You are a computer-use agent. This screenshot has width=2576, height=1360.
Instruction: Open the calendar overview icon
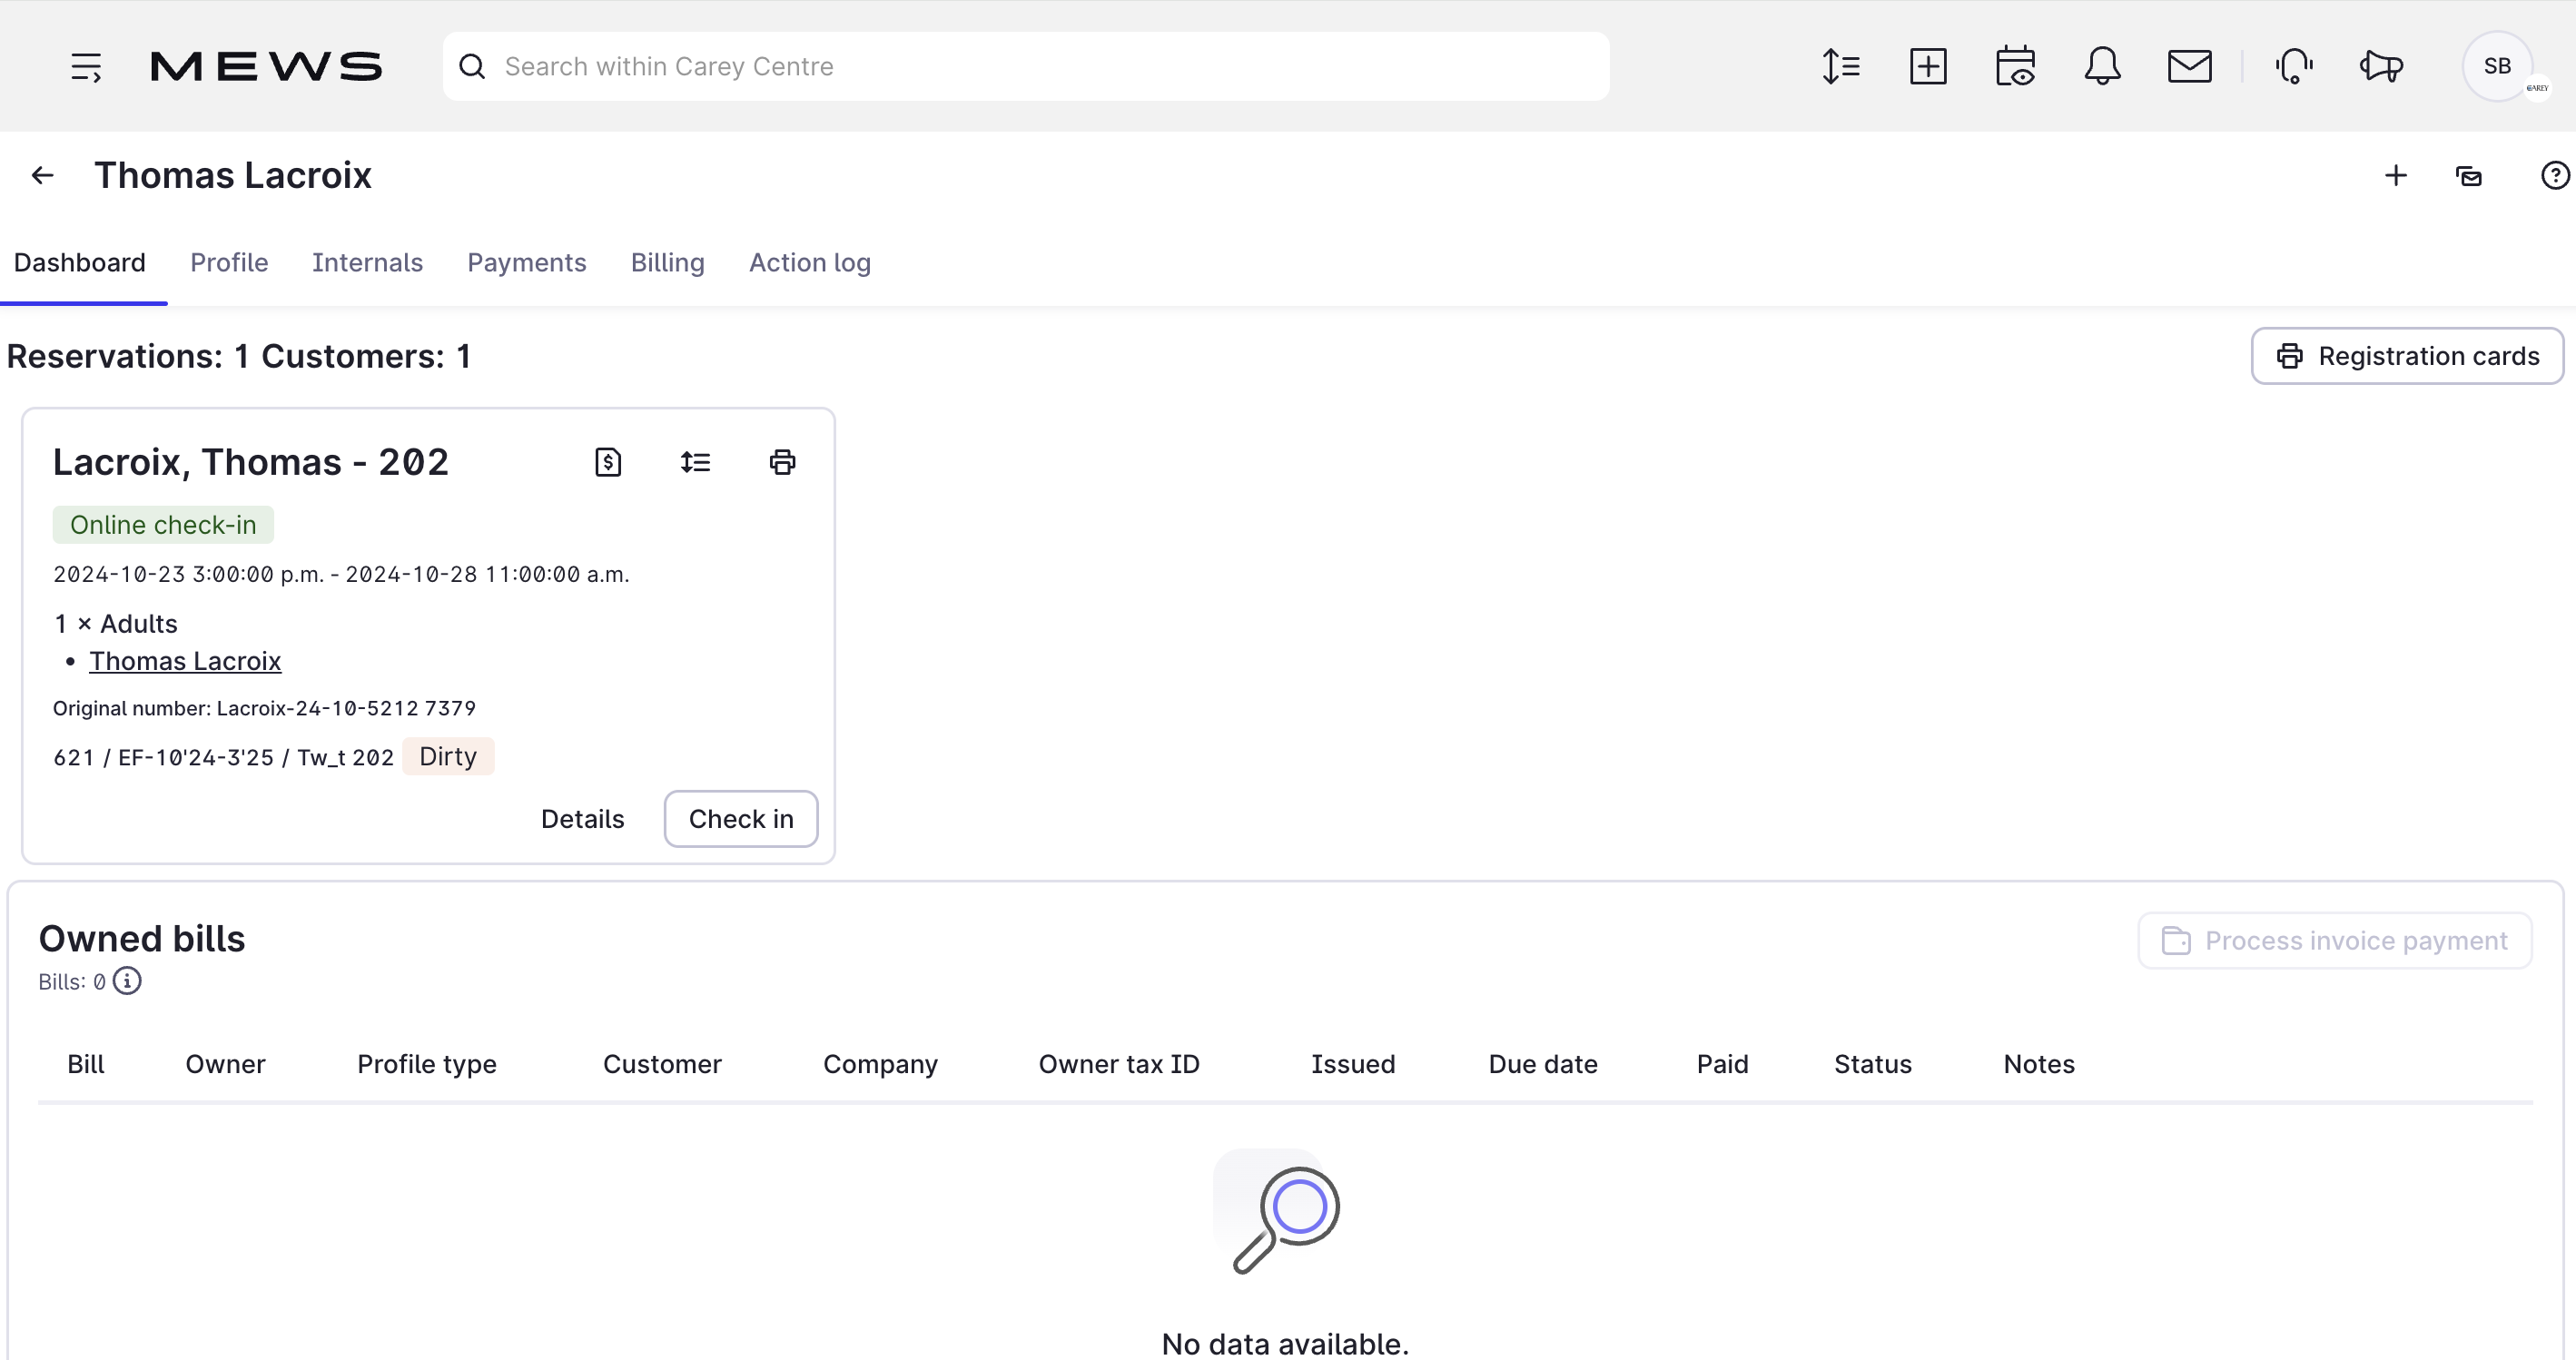[2015, 67]
